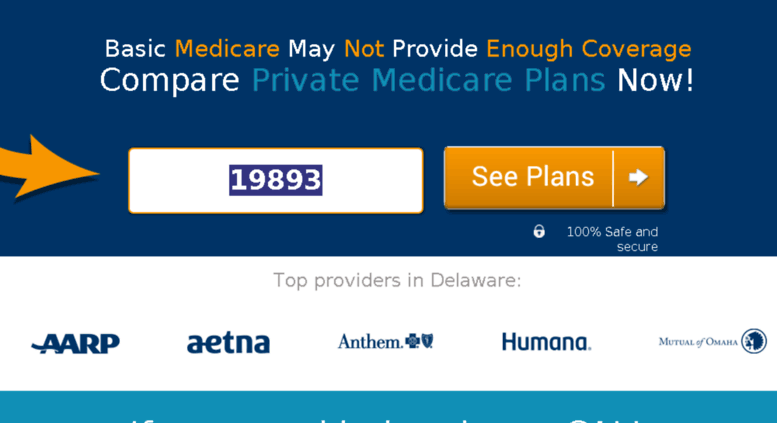Click the Compare word in headline
Viewport: 777px width, 423px height.
coord(169,80)
